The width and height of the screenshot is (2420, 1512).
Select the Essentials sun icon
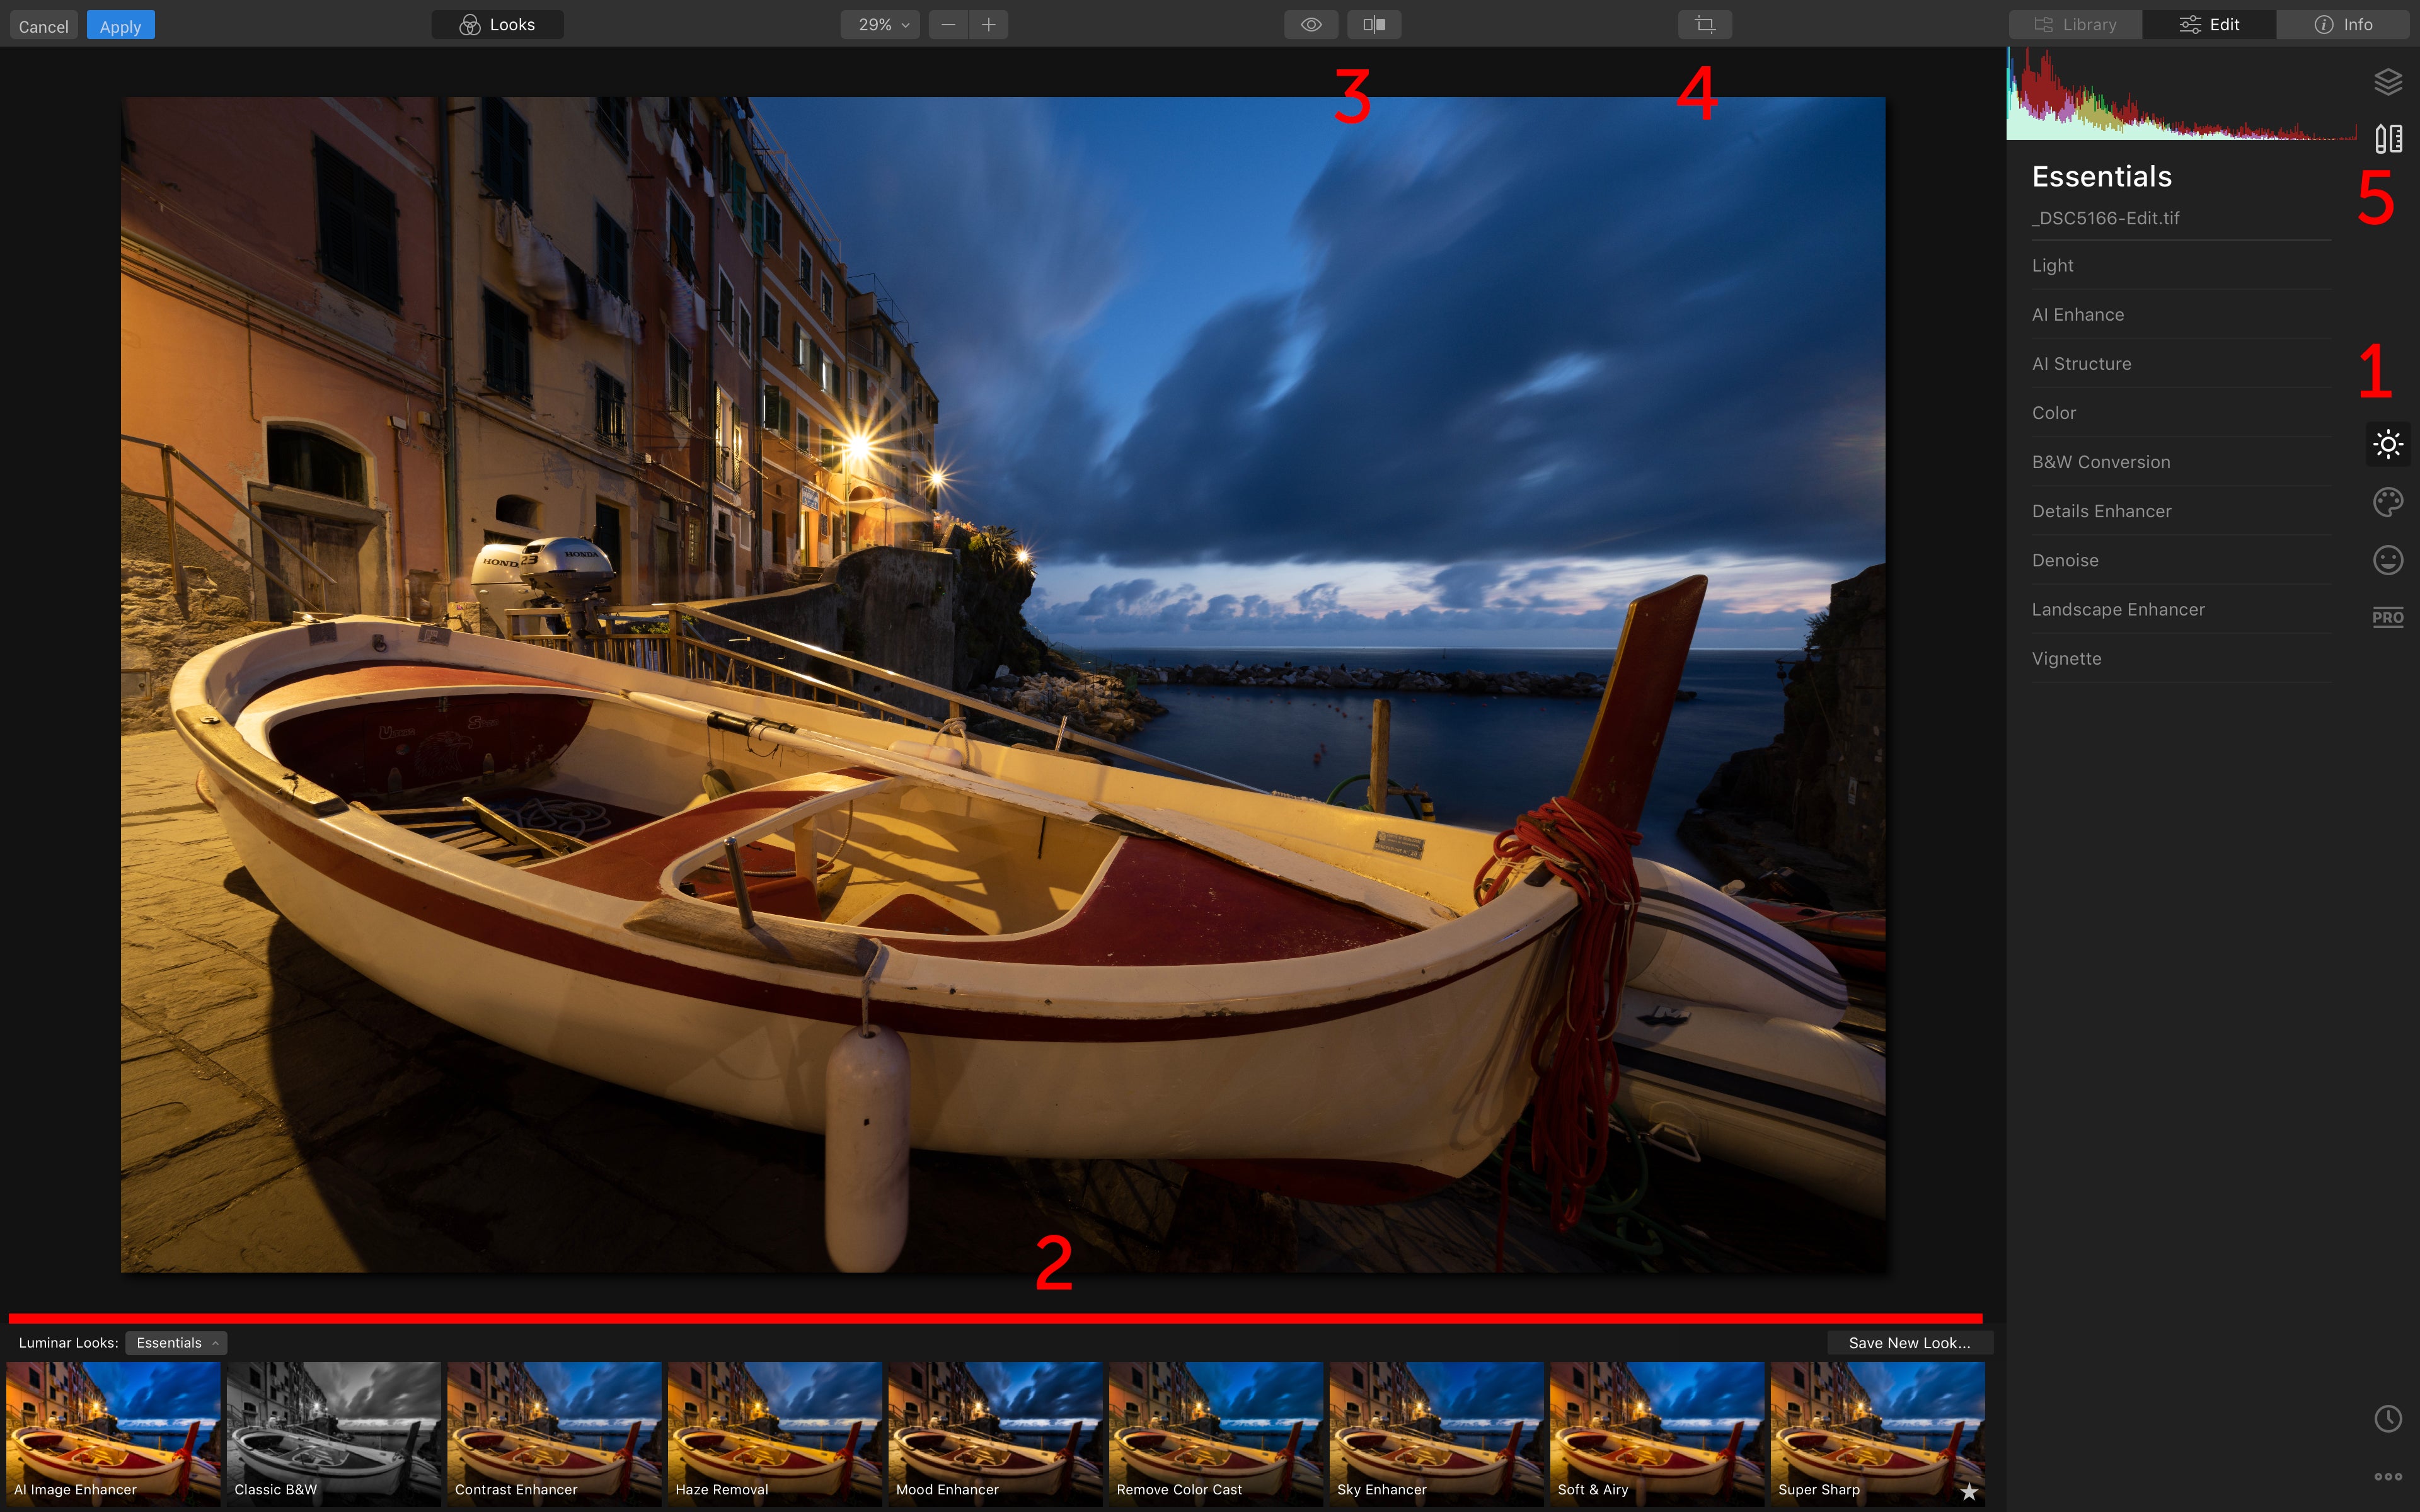[x=2388, y=444]
